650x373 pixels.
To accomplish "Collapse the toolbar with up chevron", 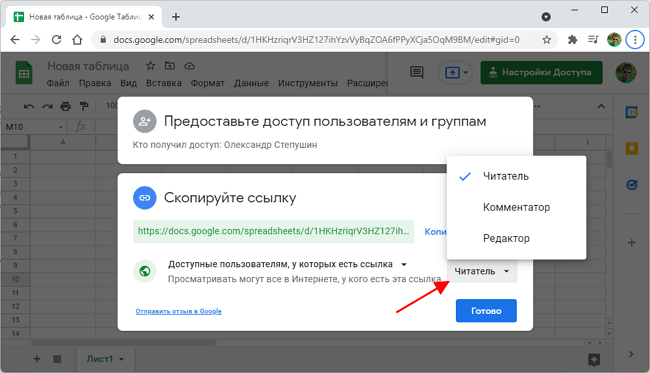I will point(601,107).
